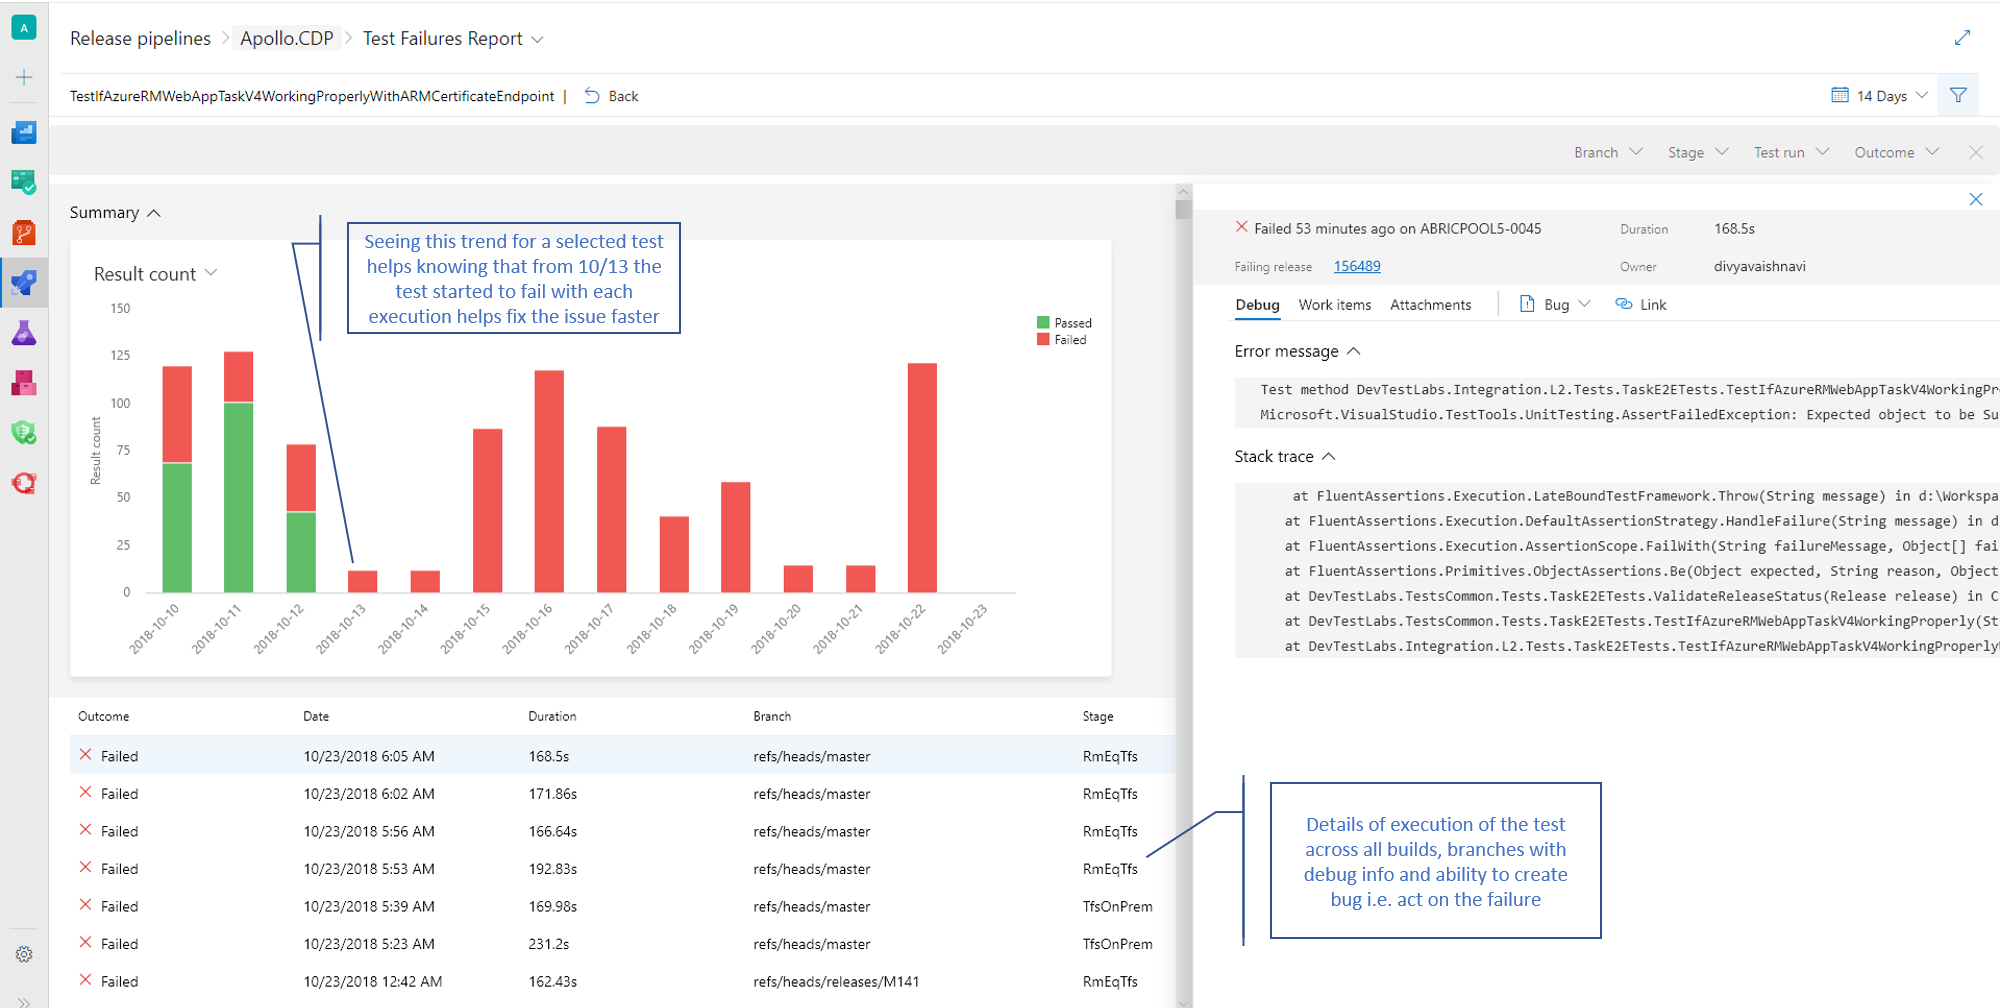The image size is (2000, 1008).
Task: Open the Boards icon in sidebar
Action: coord(24,182)
